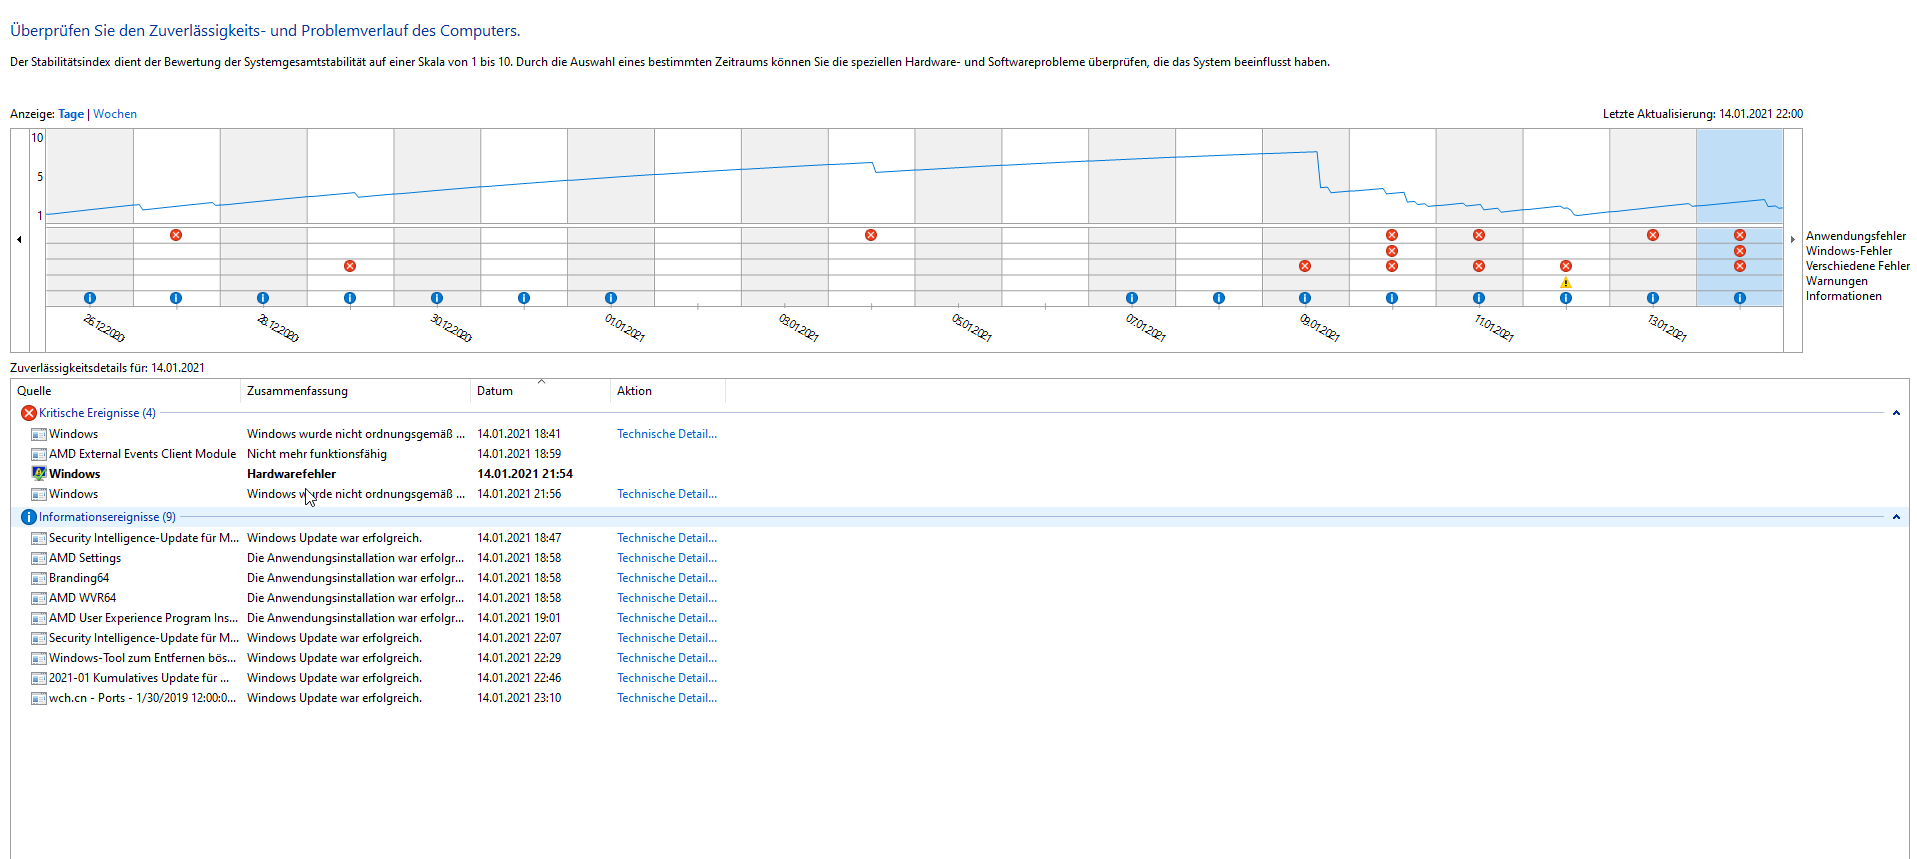Open Technische Details for Windows 18:41 event

(x=667, y=434)
